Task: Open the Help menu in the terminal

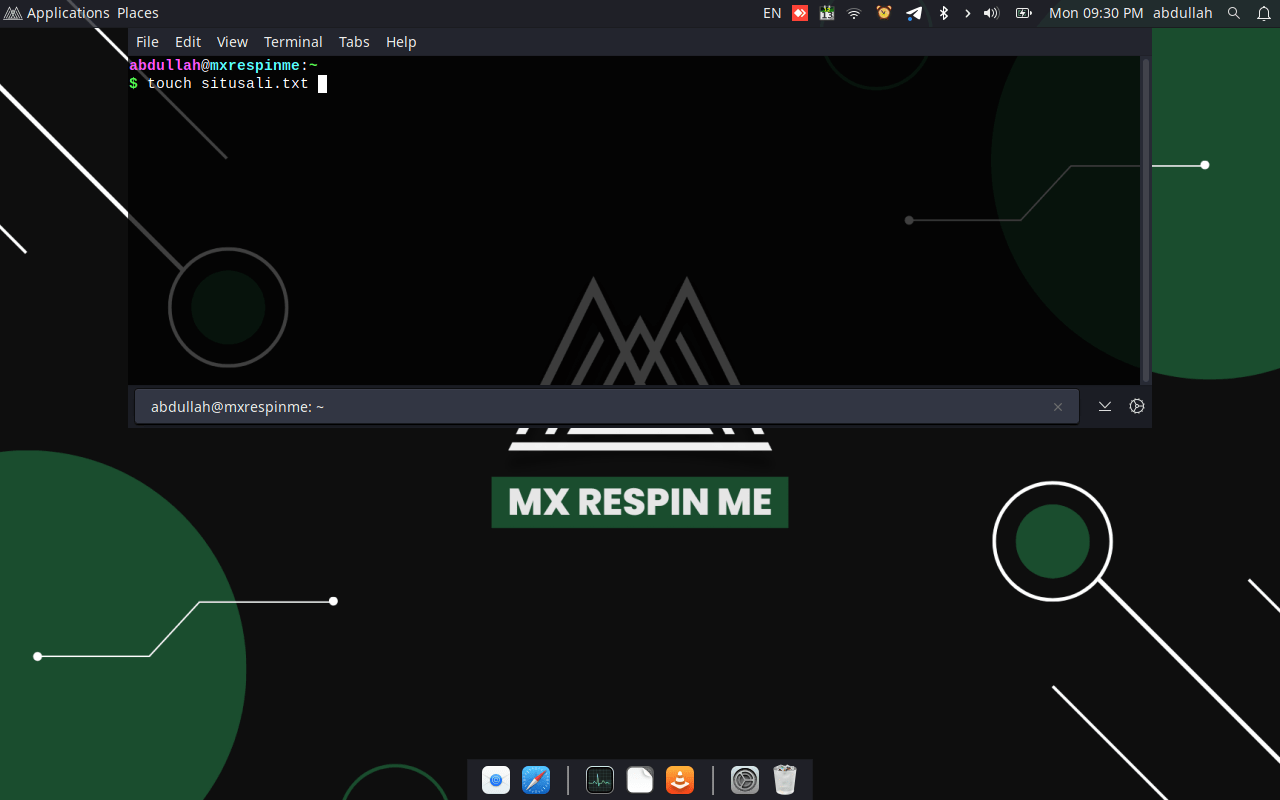Action: [x=401, y=42]
